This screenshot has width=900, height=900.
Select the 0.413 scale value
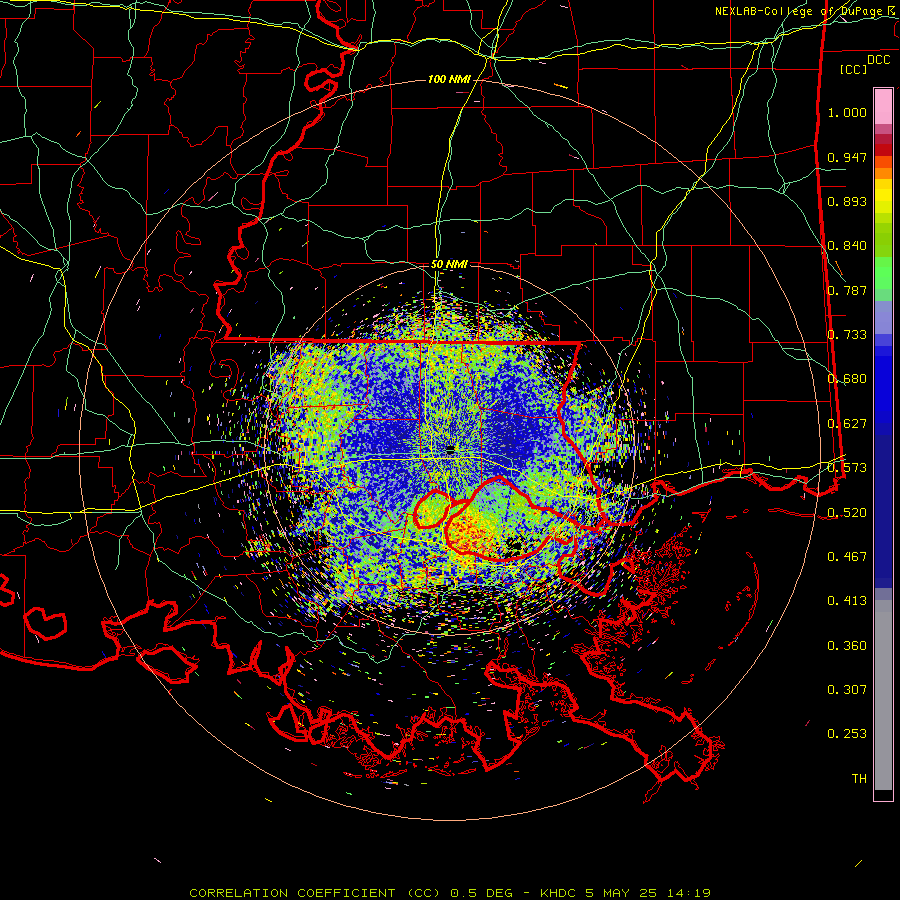click(x=847, y=601)
